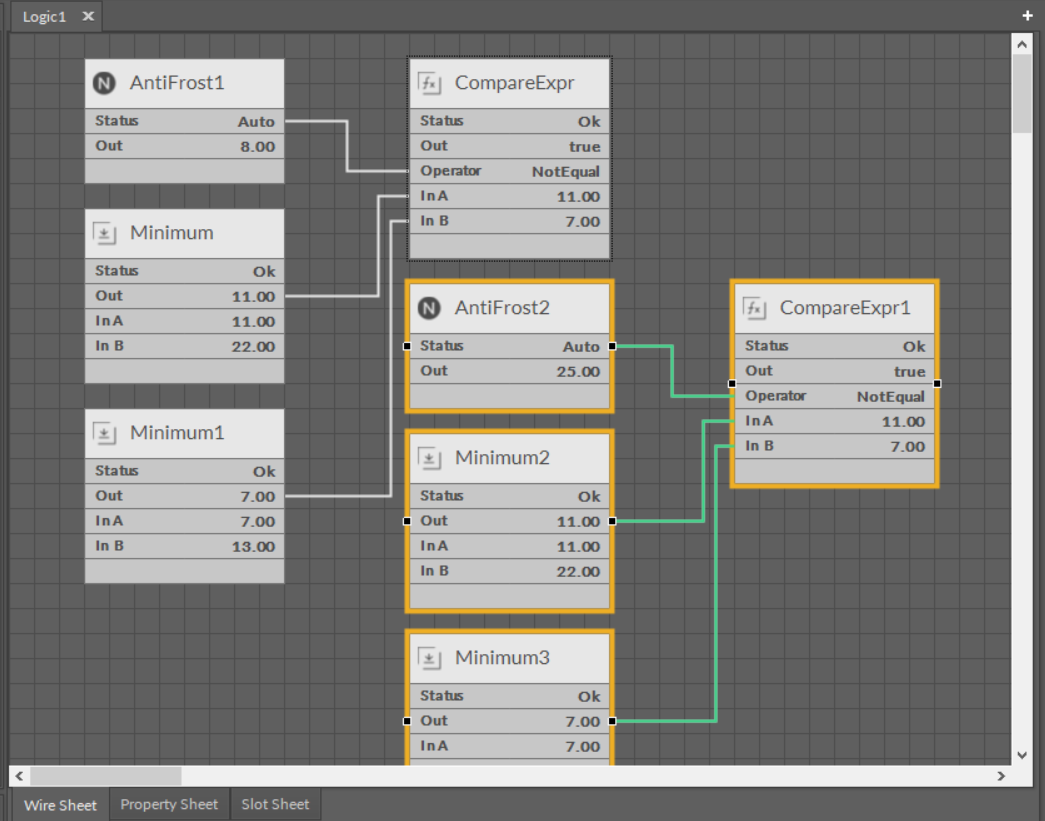Viewport: 1045px width, 821px height.
Task: Select the CompareExpr1 block title
Action: (x=845, y=307)
